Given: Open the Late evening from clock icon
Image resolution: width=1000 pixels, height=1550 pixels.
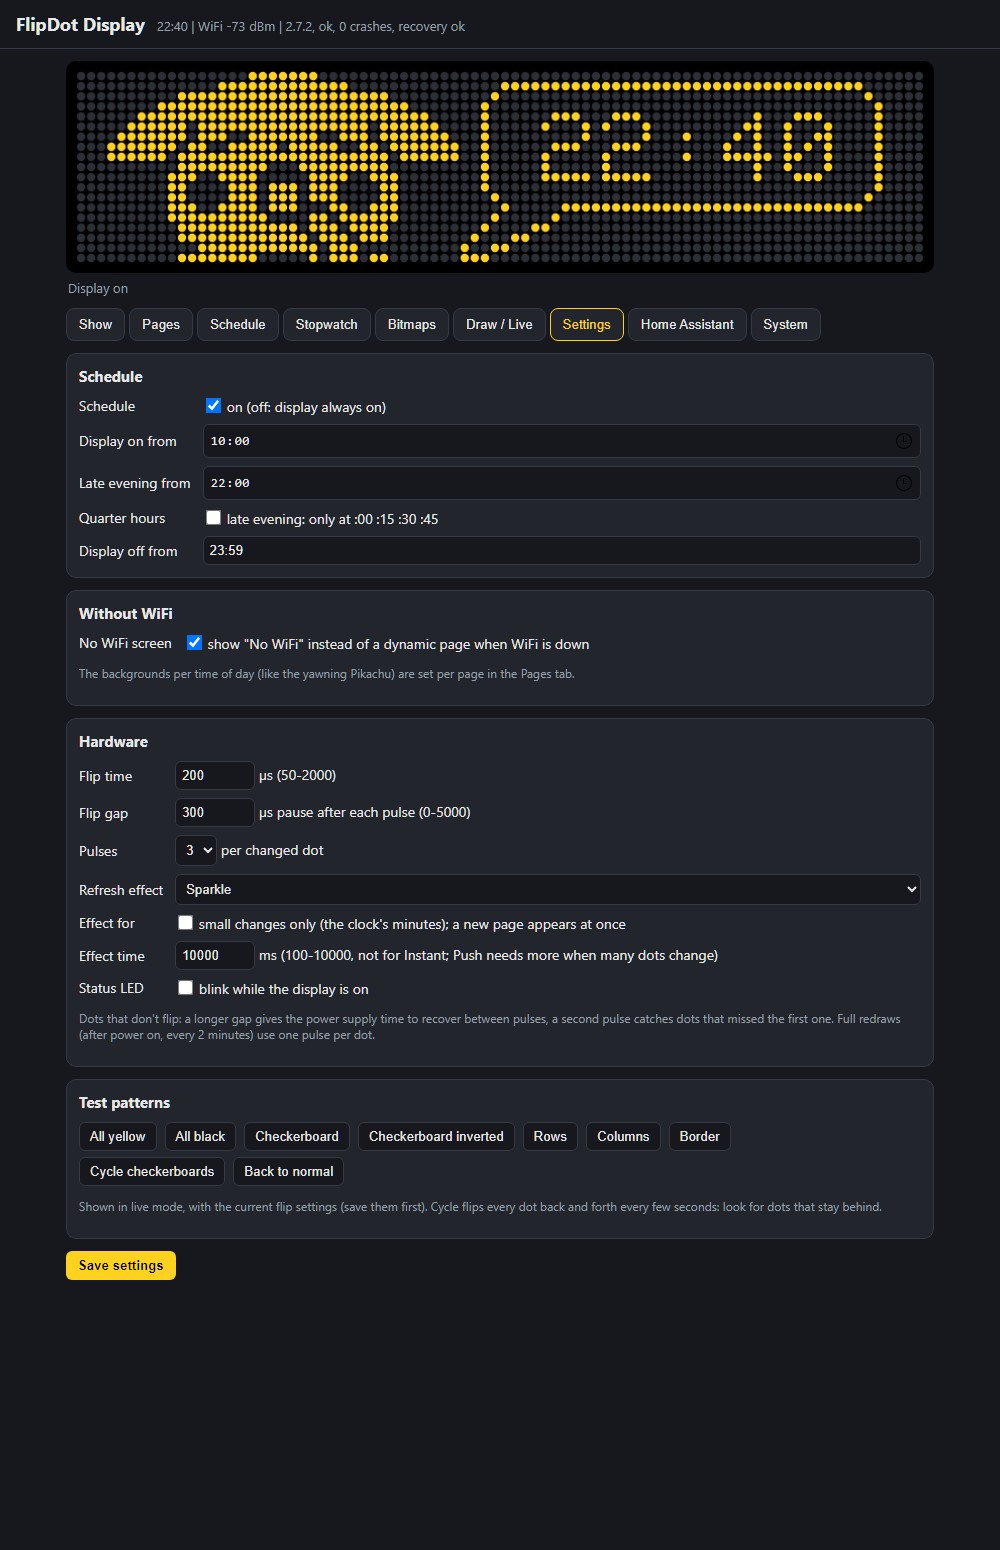Looking at the screenshot, I should pyautogui.click(x=903, y=483).
